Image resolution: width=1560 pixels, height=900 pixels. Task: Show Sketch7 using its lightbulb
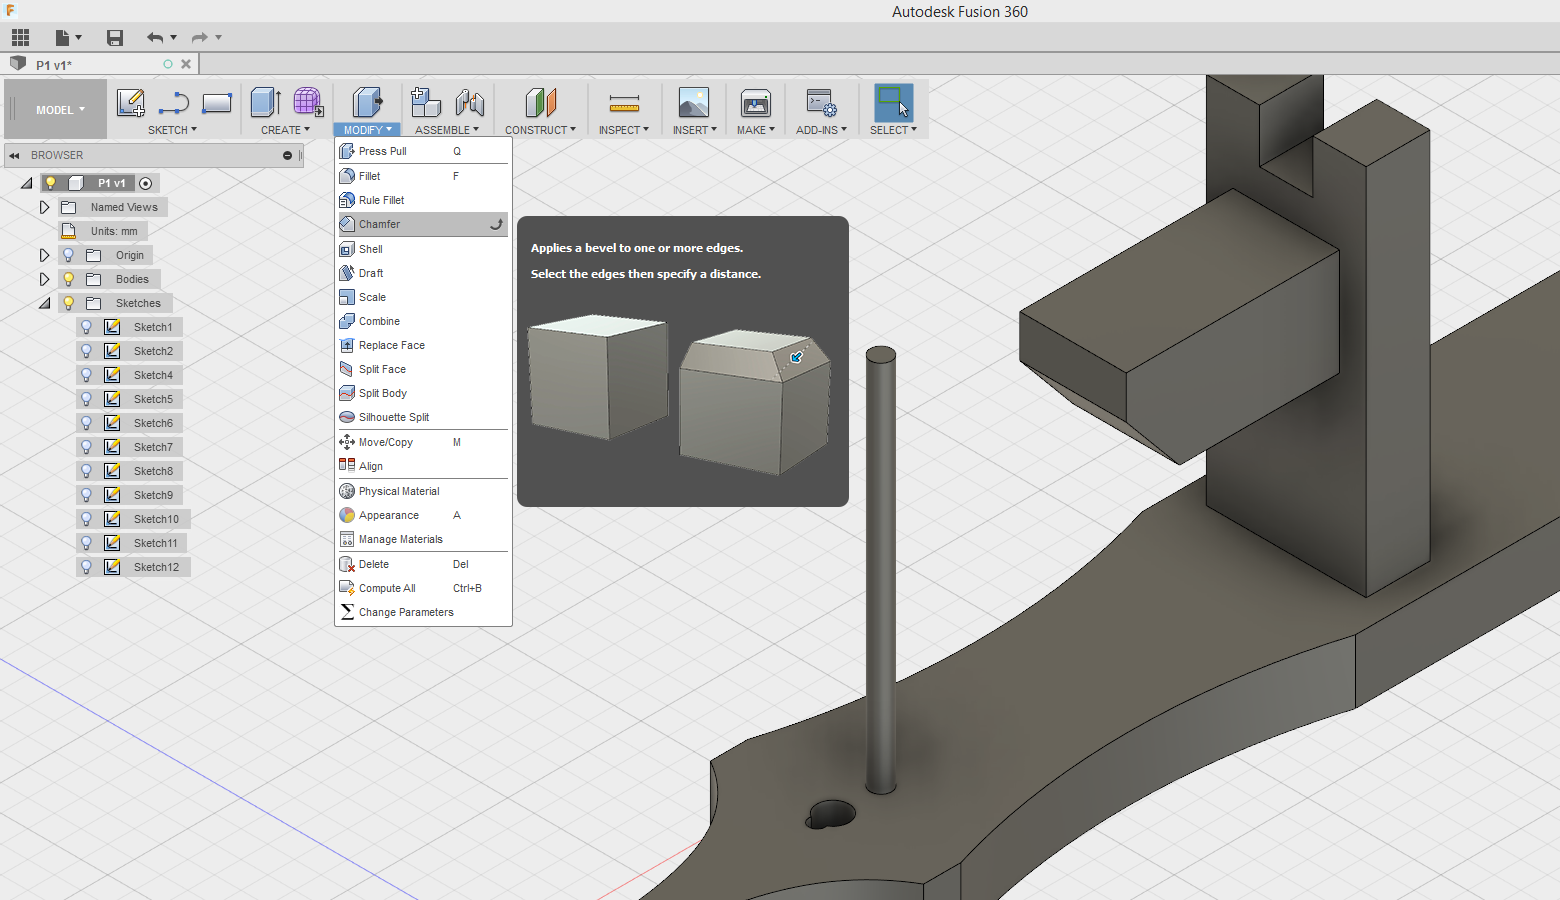[x=86, y=447]
